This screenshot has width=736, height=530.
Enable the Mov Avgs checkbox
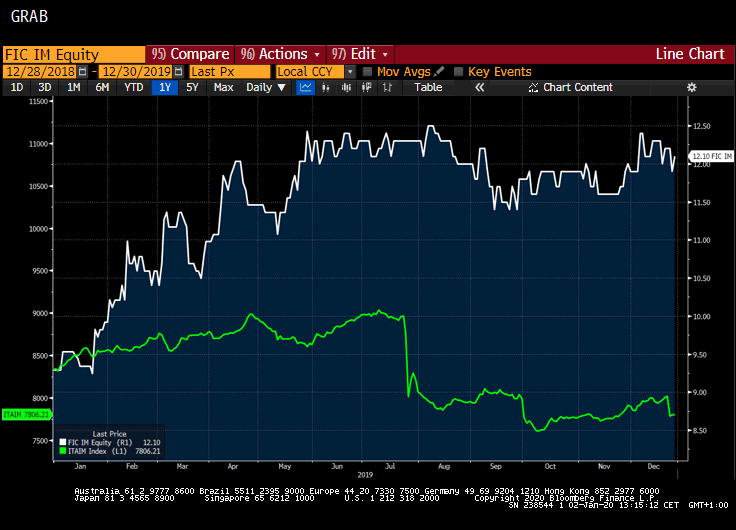[368, 71]
